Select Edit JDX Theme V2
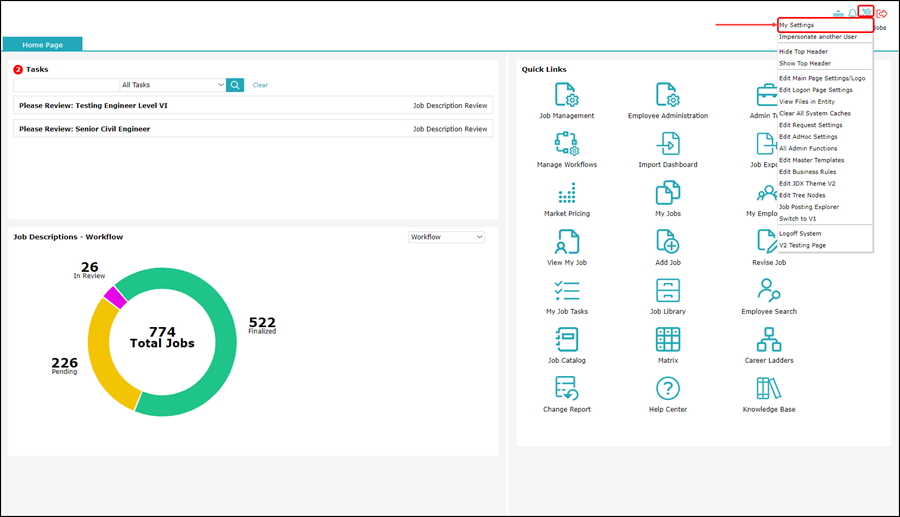The image size is (900, 517). 807,184
